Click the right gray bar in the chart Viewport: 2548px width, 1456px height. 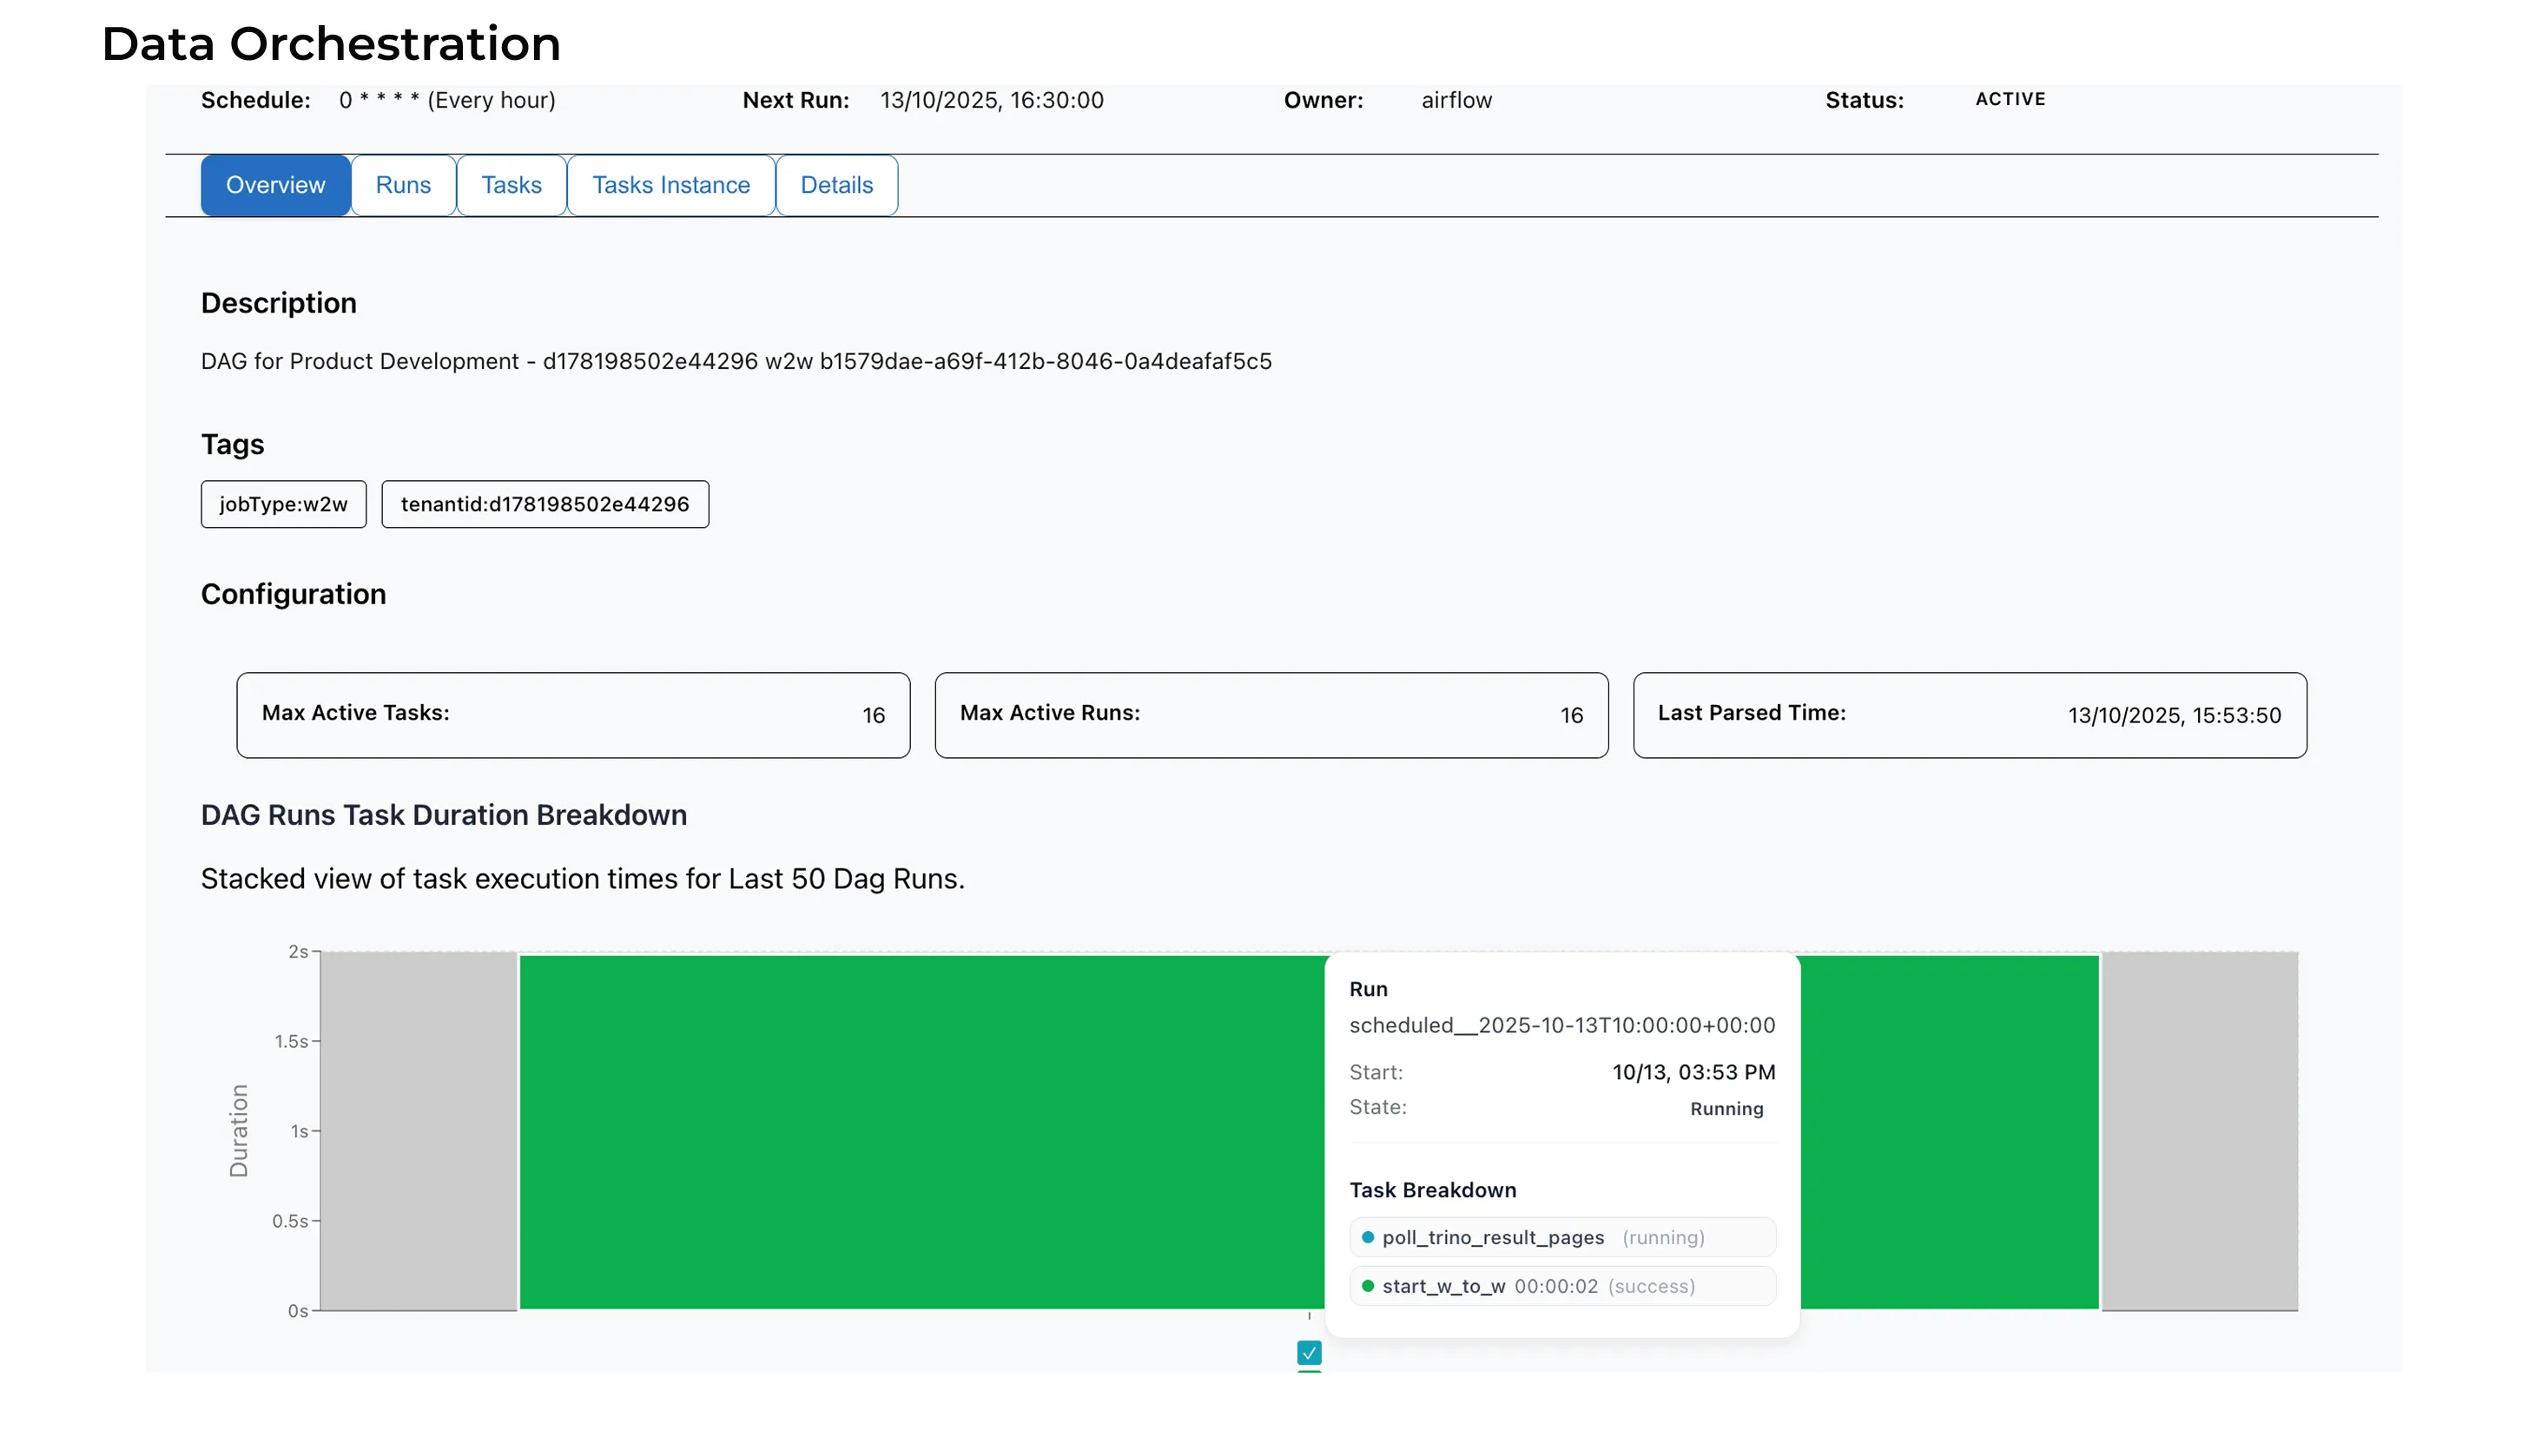point(2199,1130)
